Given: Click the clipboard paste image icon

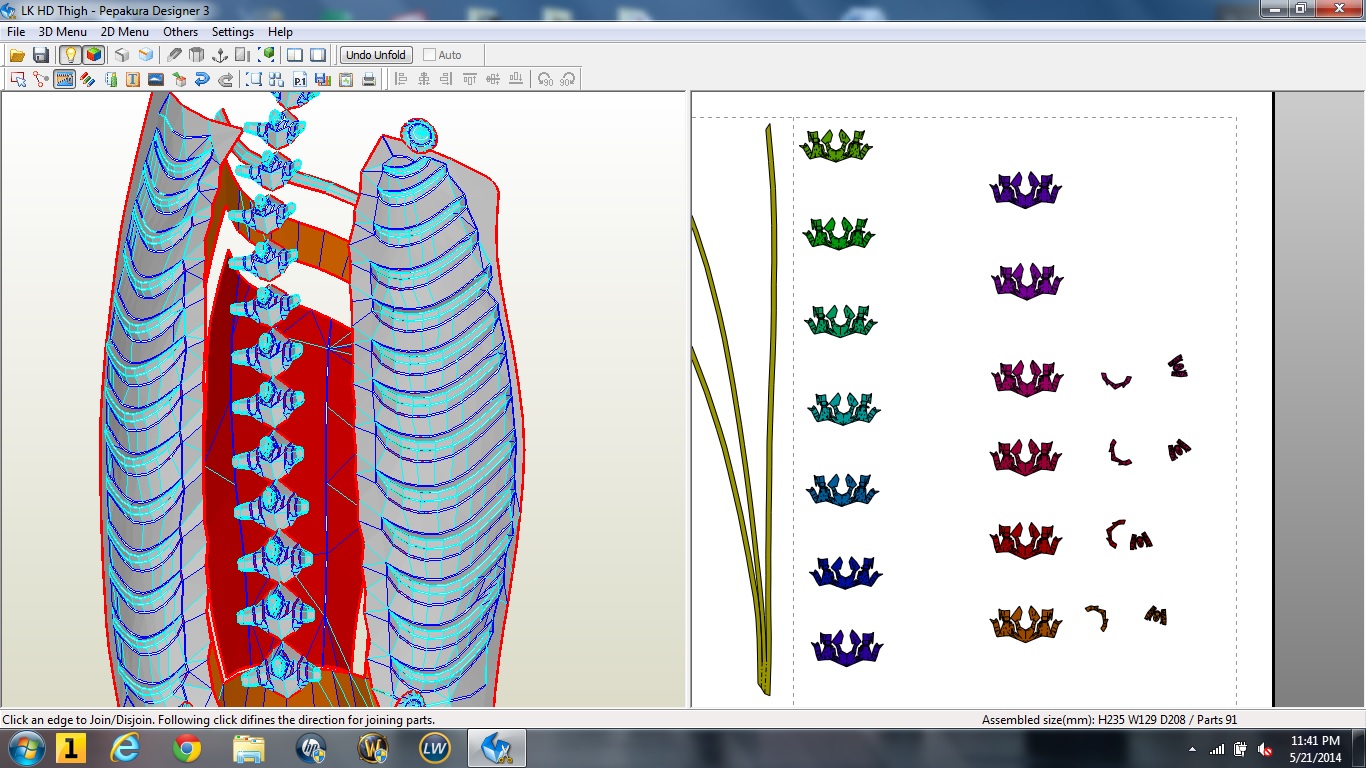Looking at the screenshot, I should 346,79.
